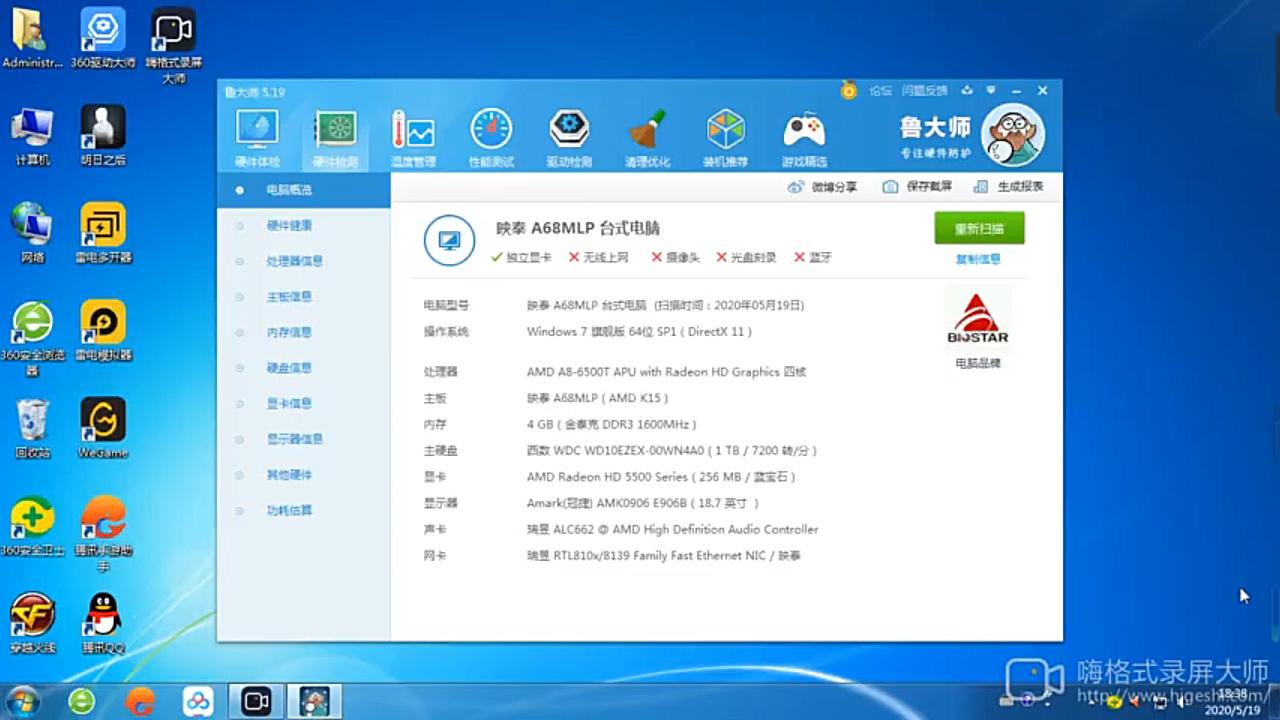1280x720 pixels.
Task: Select 电脑概览 in sidebar
Action: [304, 190]
